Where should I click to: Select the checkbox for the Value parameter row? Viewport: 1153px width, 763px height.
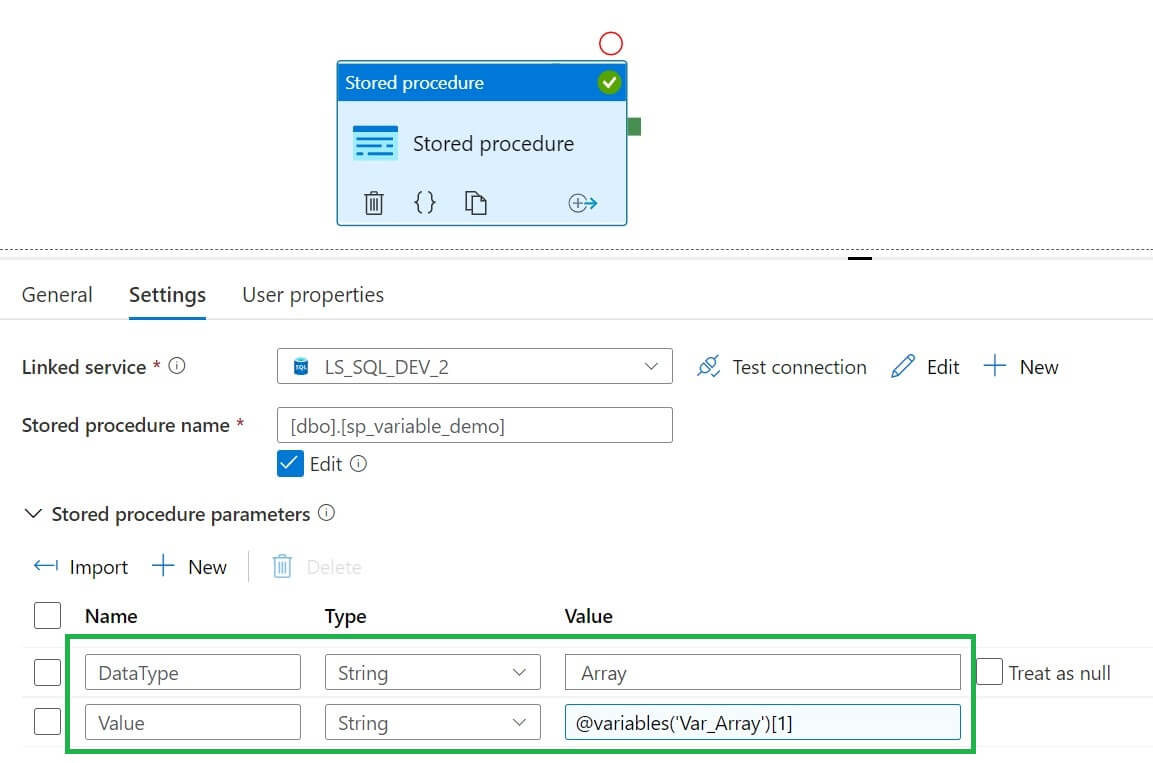47,722
